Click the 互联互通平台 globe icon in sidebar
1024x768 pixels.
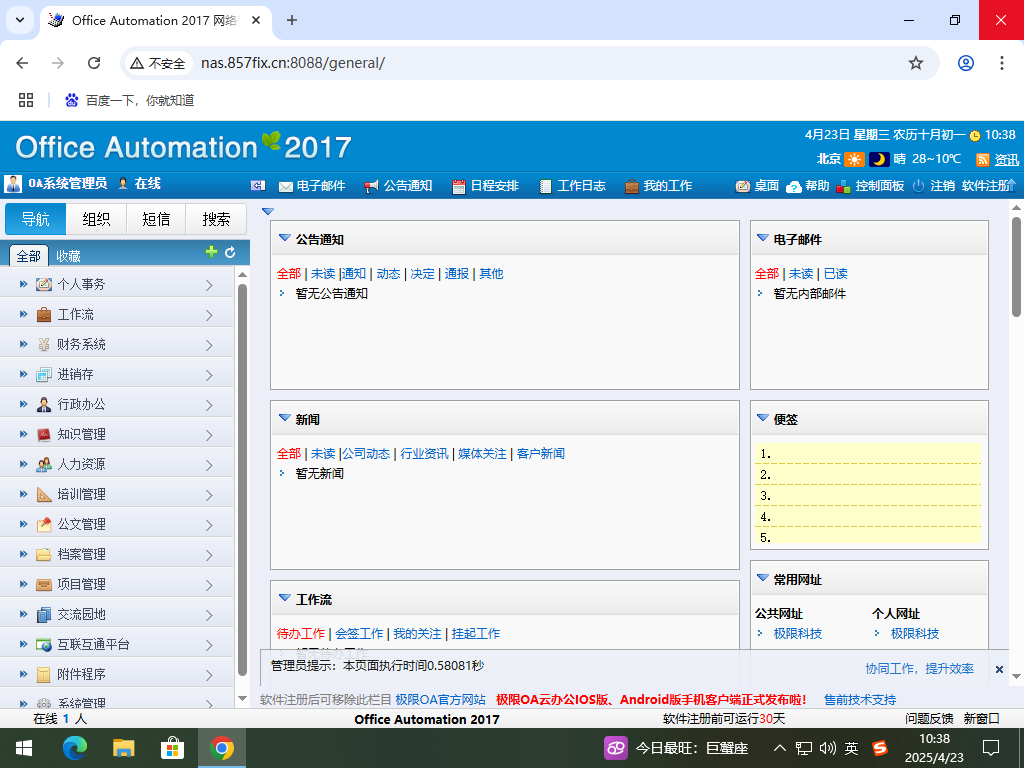point(44,645)
